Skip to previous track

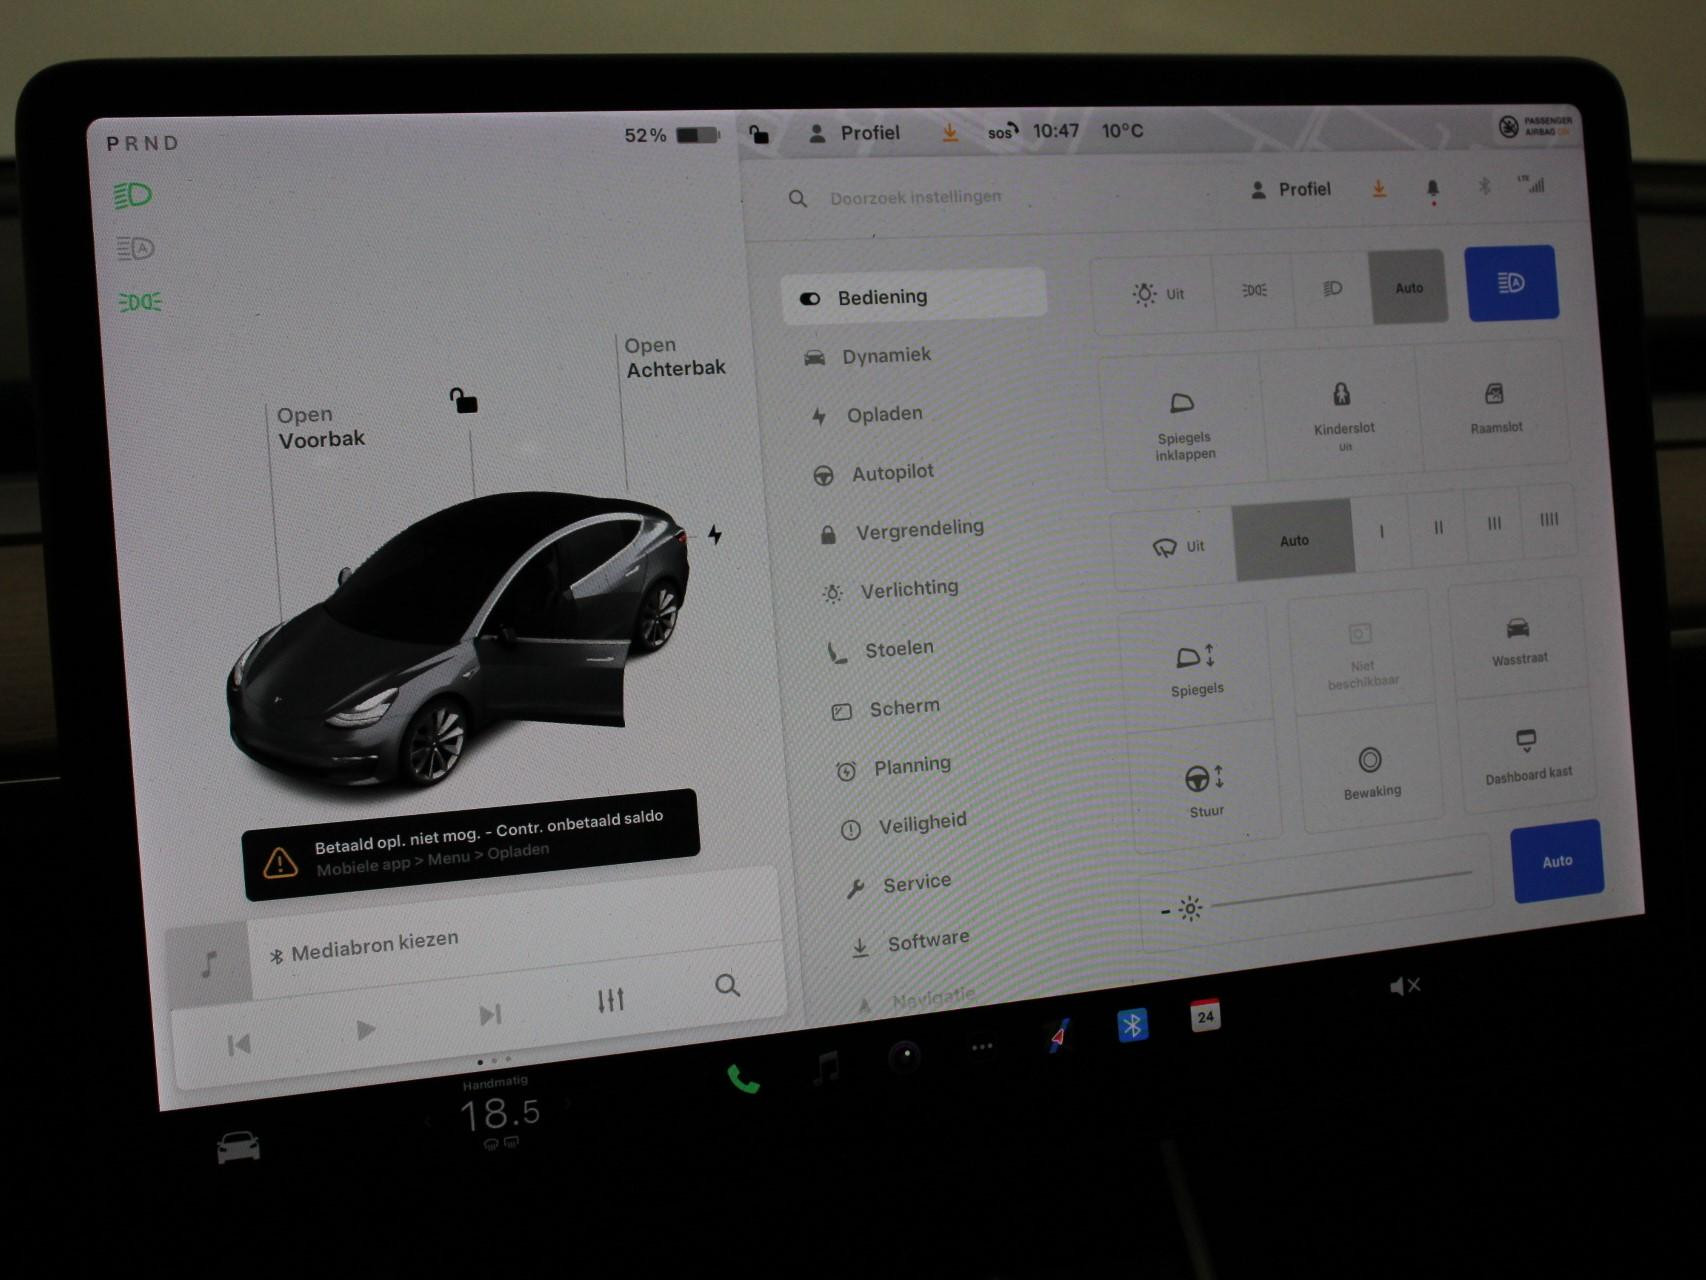tap(239, 1045)
